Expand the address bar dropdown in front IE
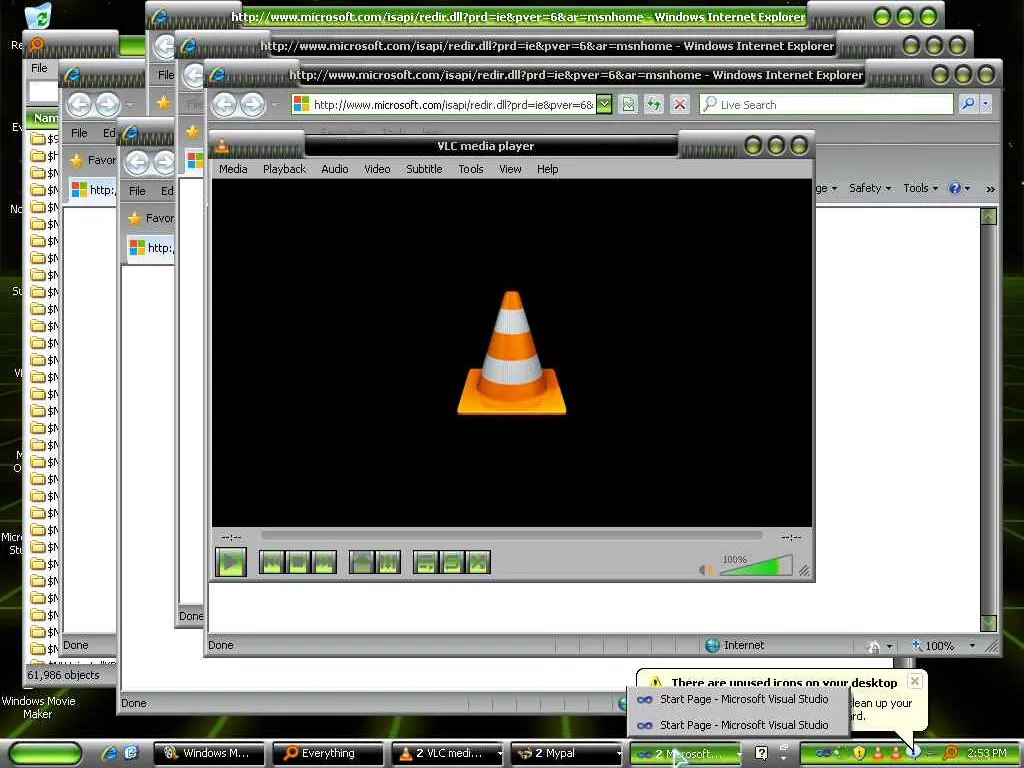 (604, 104)
